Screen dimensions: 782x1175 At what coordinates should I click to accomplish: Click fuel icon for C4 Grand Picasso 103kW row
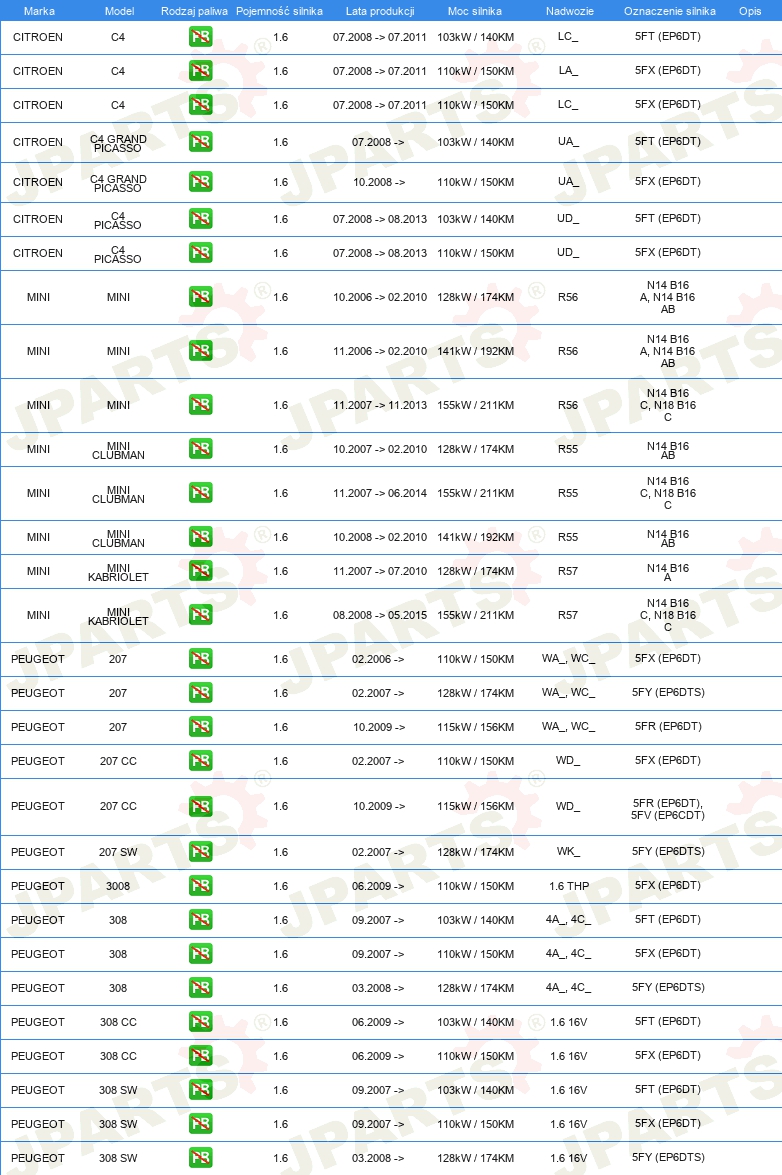[x=201, y=142]
